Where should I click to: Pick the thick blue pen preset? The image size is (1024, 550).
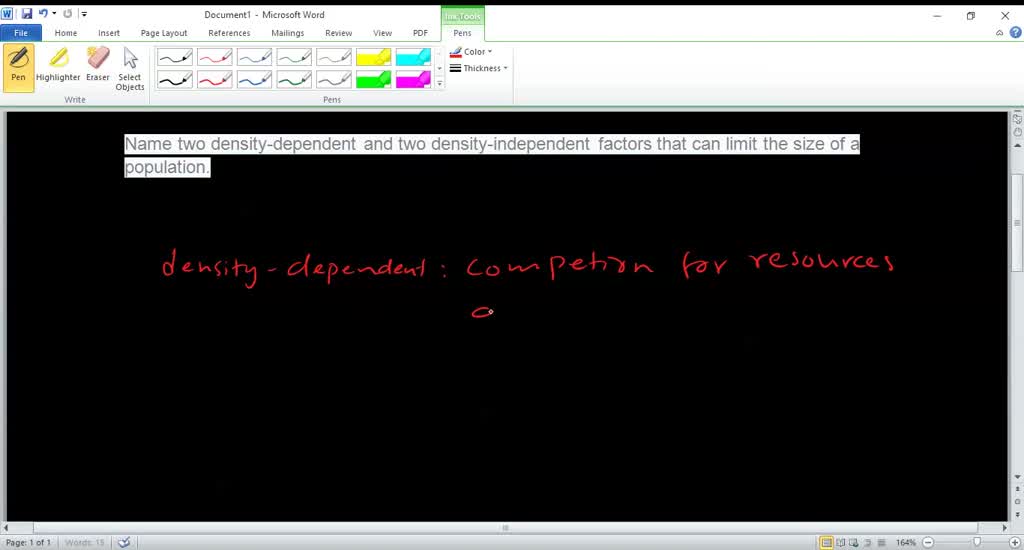coord(255,80)
